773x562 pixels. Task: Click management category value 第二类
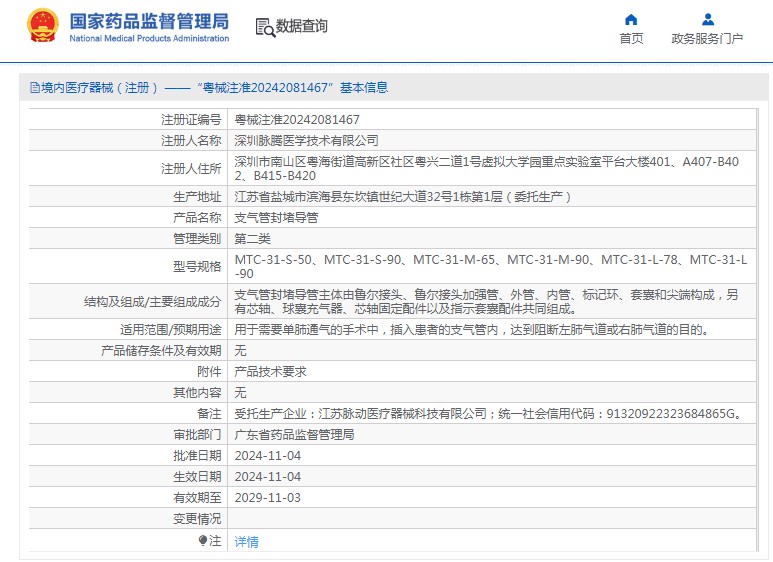click(x=252, y=239)
